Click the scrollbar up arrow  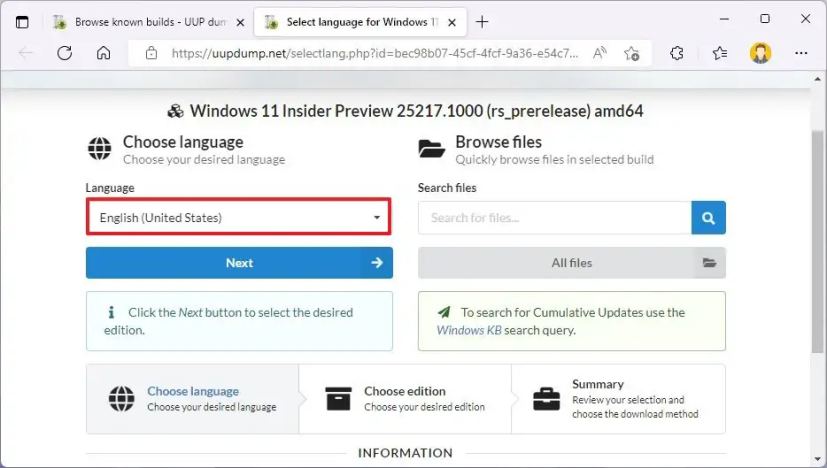[818, 79]
